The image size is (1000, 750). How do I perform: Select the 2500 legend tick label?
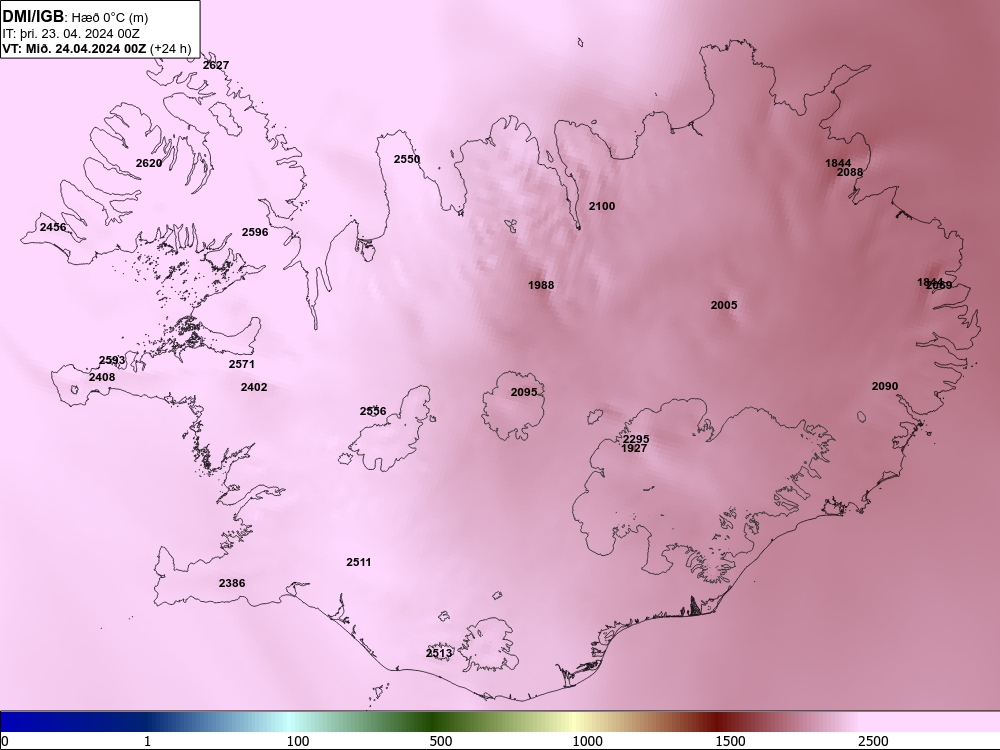coord(873,741)
